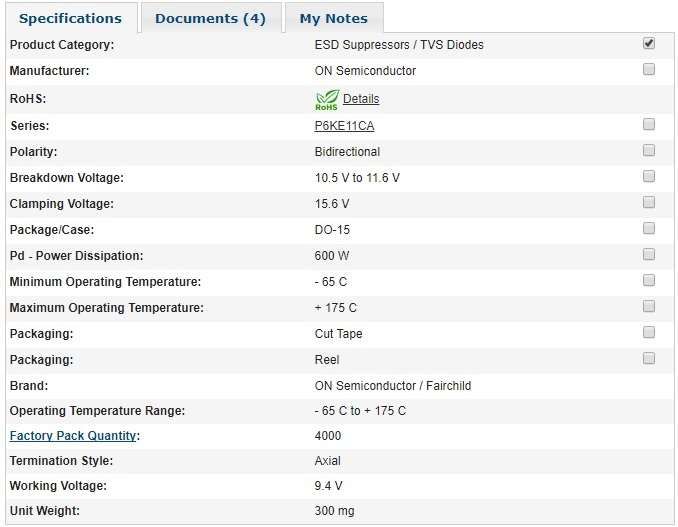The width and height of the screenshot is (678, 527).
Task: Click the Factory Pack Quantity link
Action: point(73,436)
